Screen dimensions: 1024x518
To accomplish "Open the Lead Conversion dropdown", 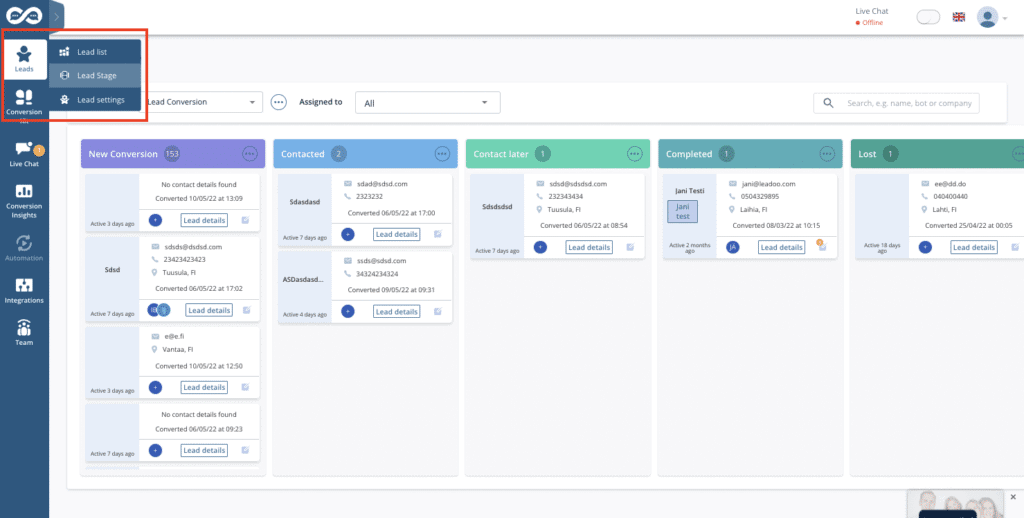I will pos(203,102).
